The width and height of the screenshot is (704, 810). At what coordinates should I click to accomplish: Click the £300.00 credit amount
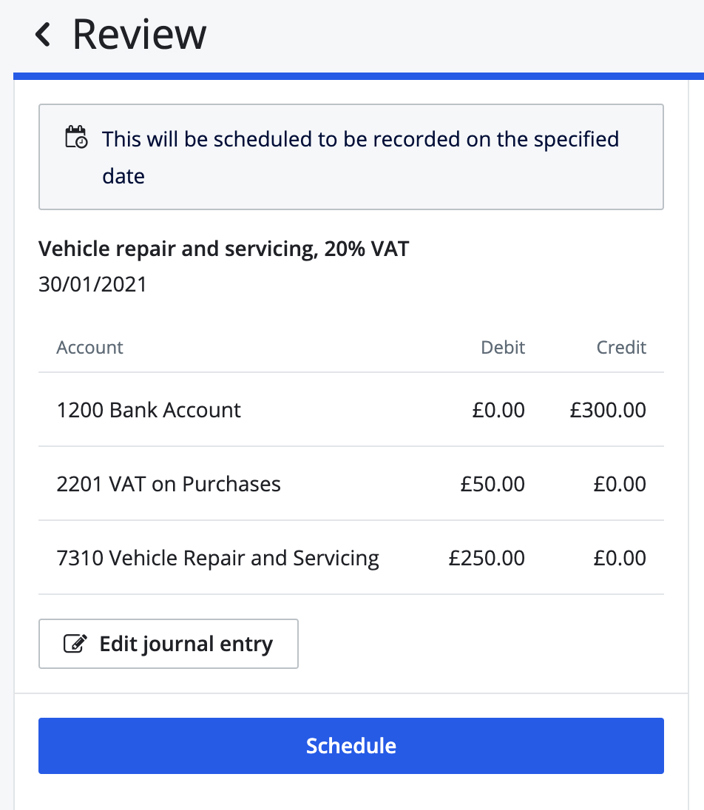tap(607, 410)
